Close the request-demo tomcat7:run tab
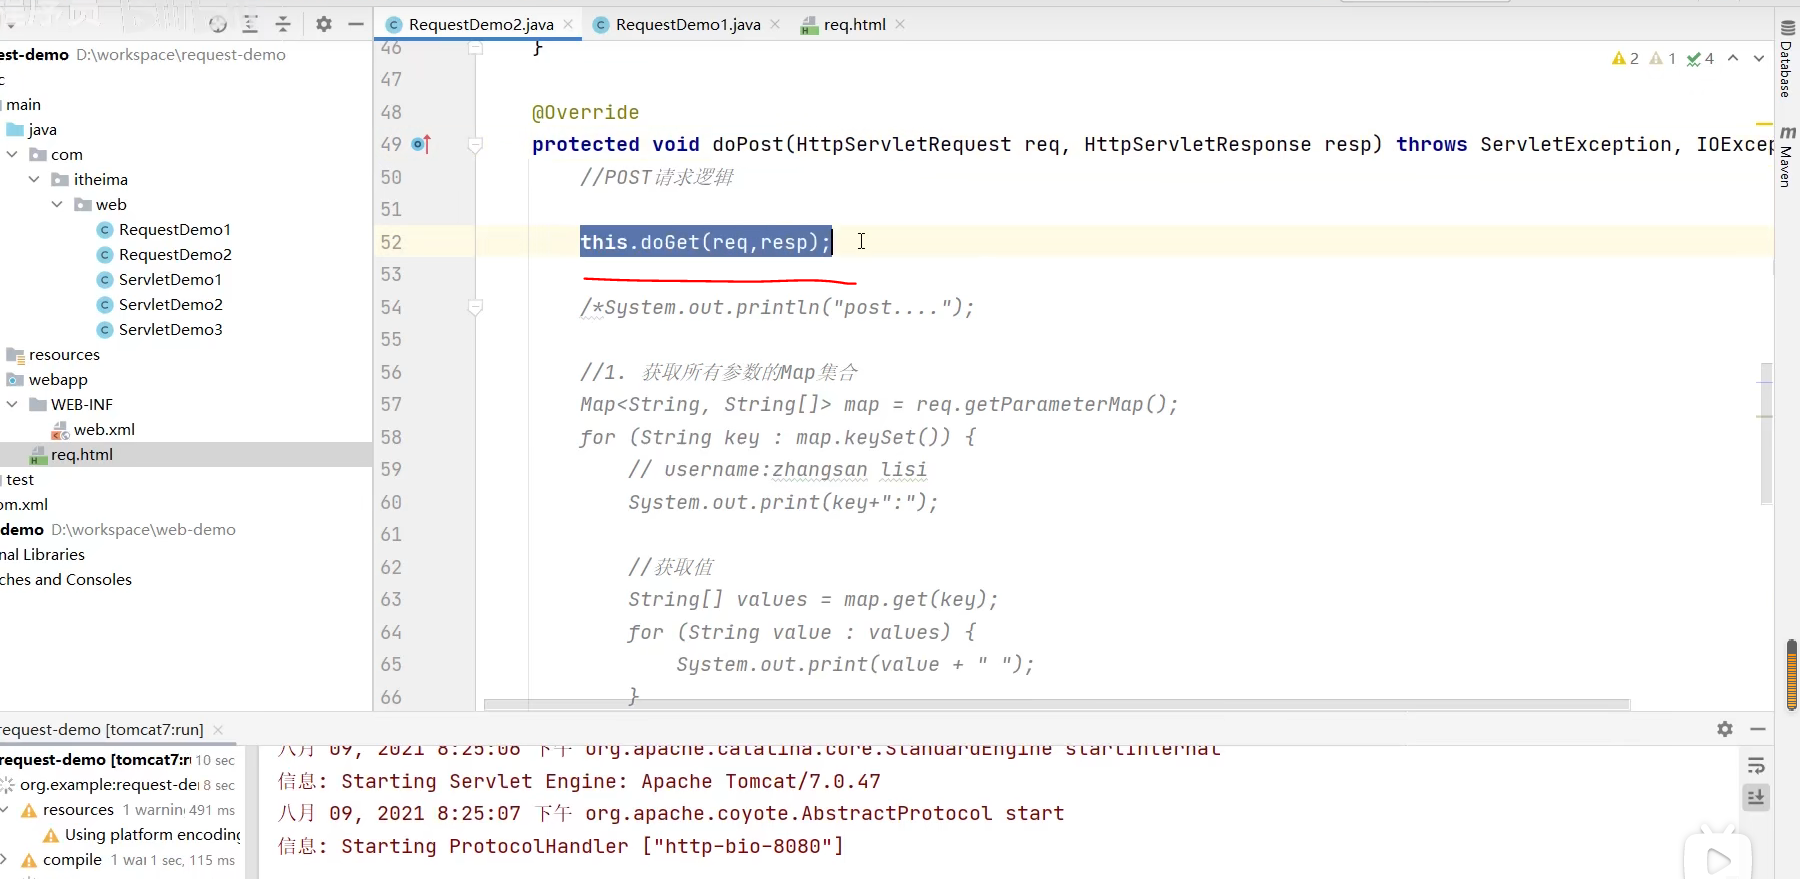1800x879 pixels. [x=218, y=730]
